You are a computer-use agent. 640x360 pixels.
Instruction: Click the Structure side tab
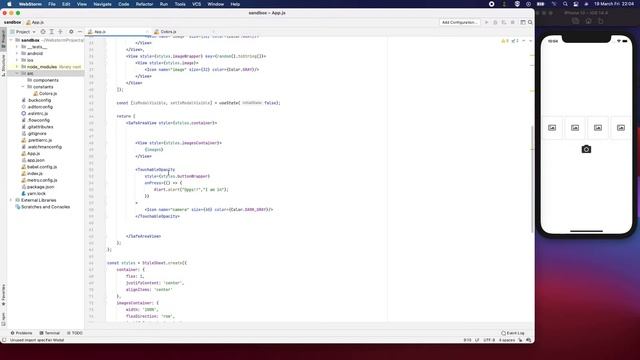click(x=4, y=65)
